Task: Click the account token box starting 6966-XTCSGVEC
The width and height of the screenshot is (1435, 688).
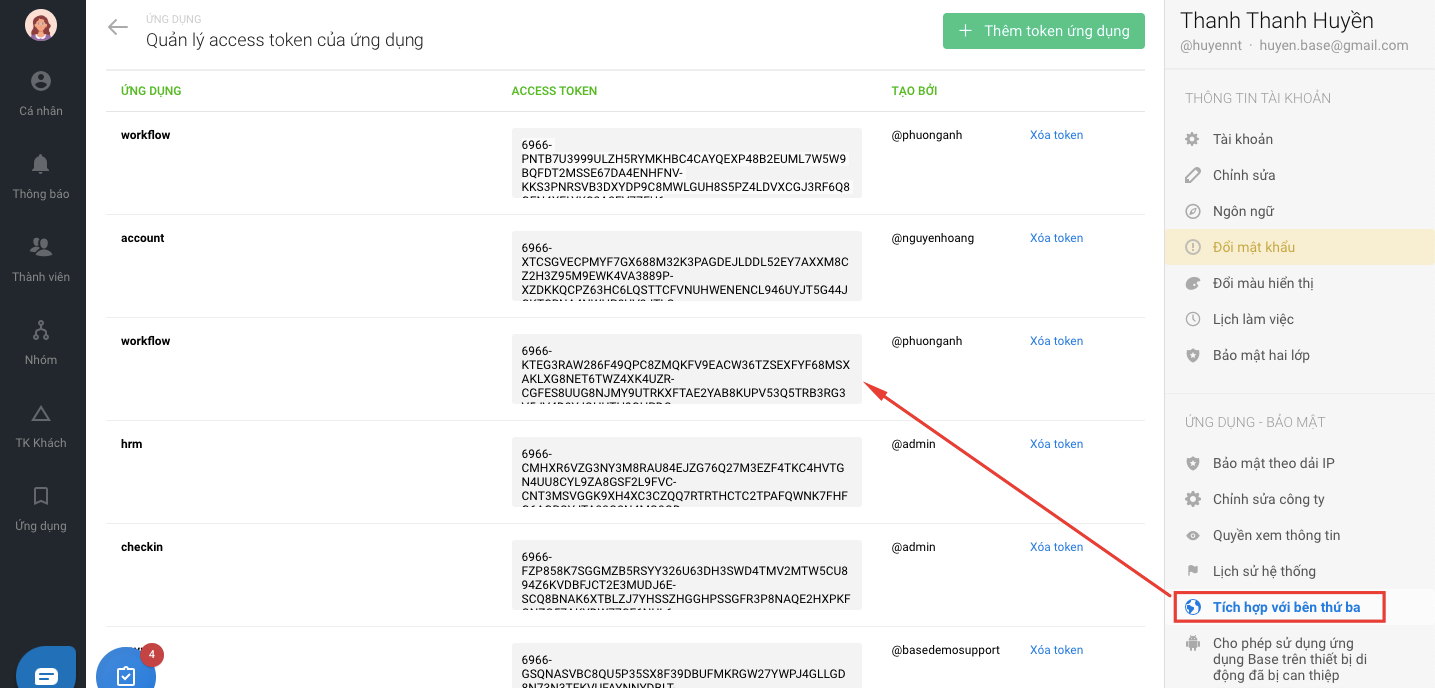Action: [x=686, y=265]
